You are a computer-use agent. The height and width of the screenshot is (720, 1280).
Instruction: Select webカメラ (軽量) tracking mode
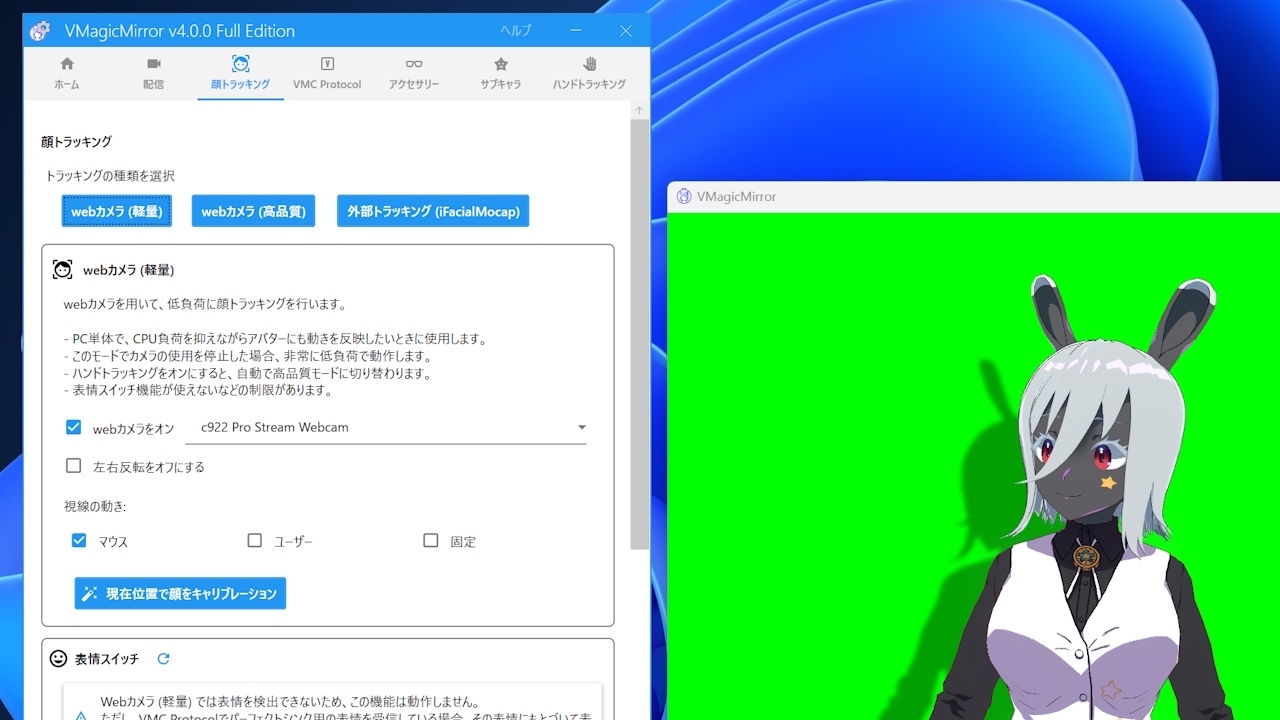tap(117, 211)
